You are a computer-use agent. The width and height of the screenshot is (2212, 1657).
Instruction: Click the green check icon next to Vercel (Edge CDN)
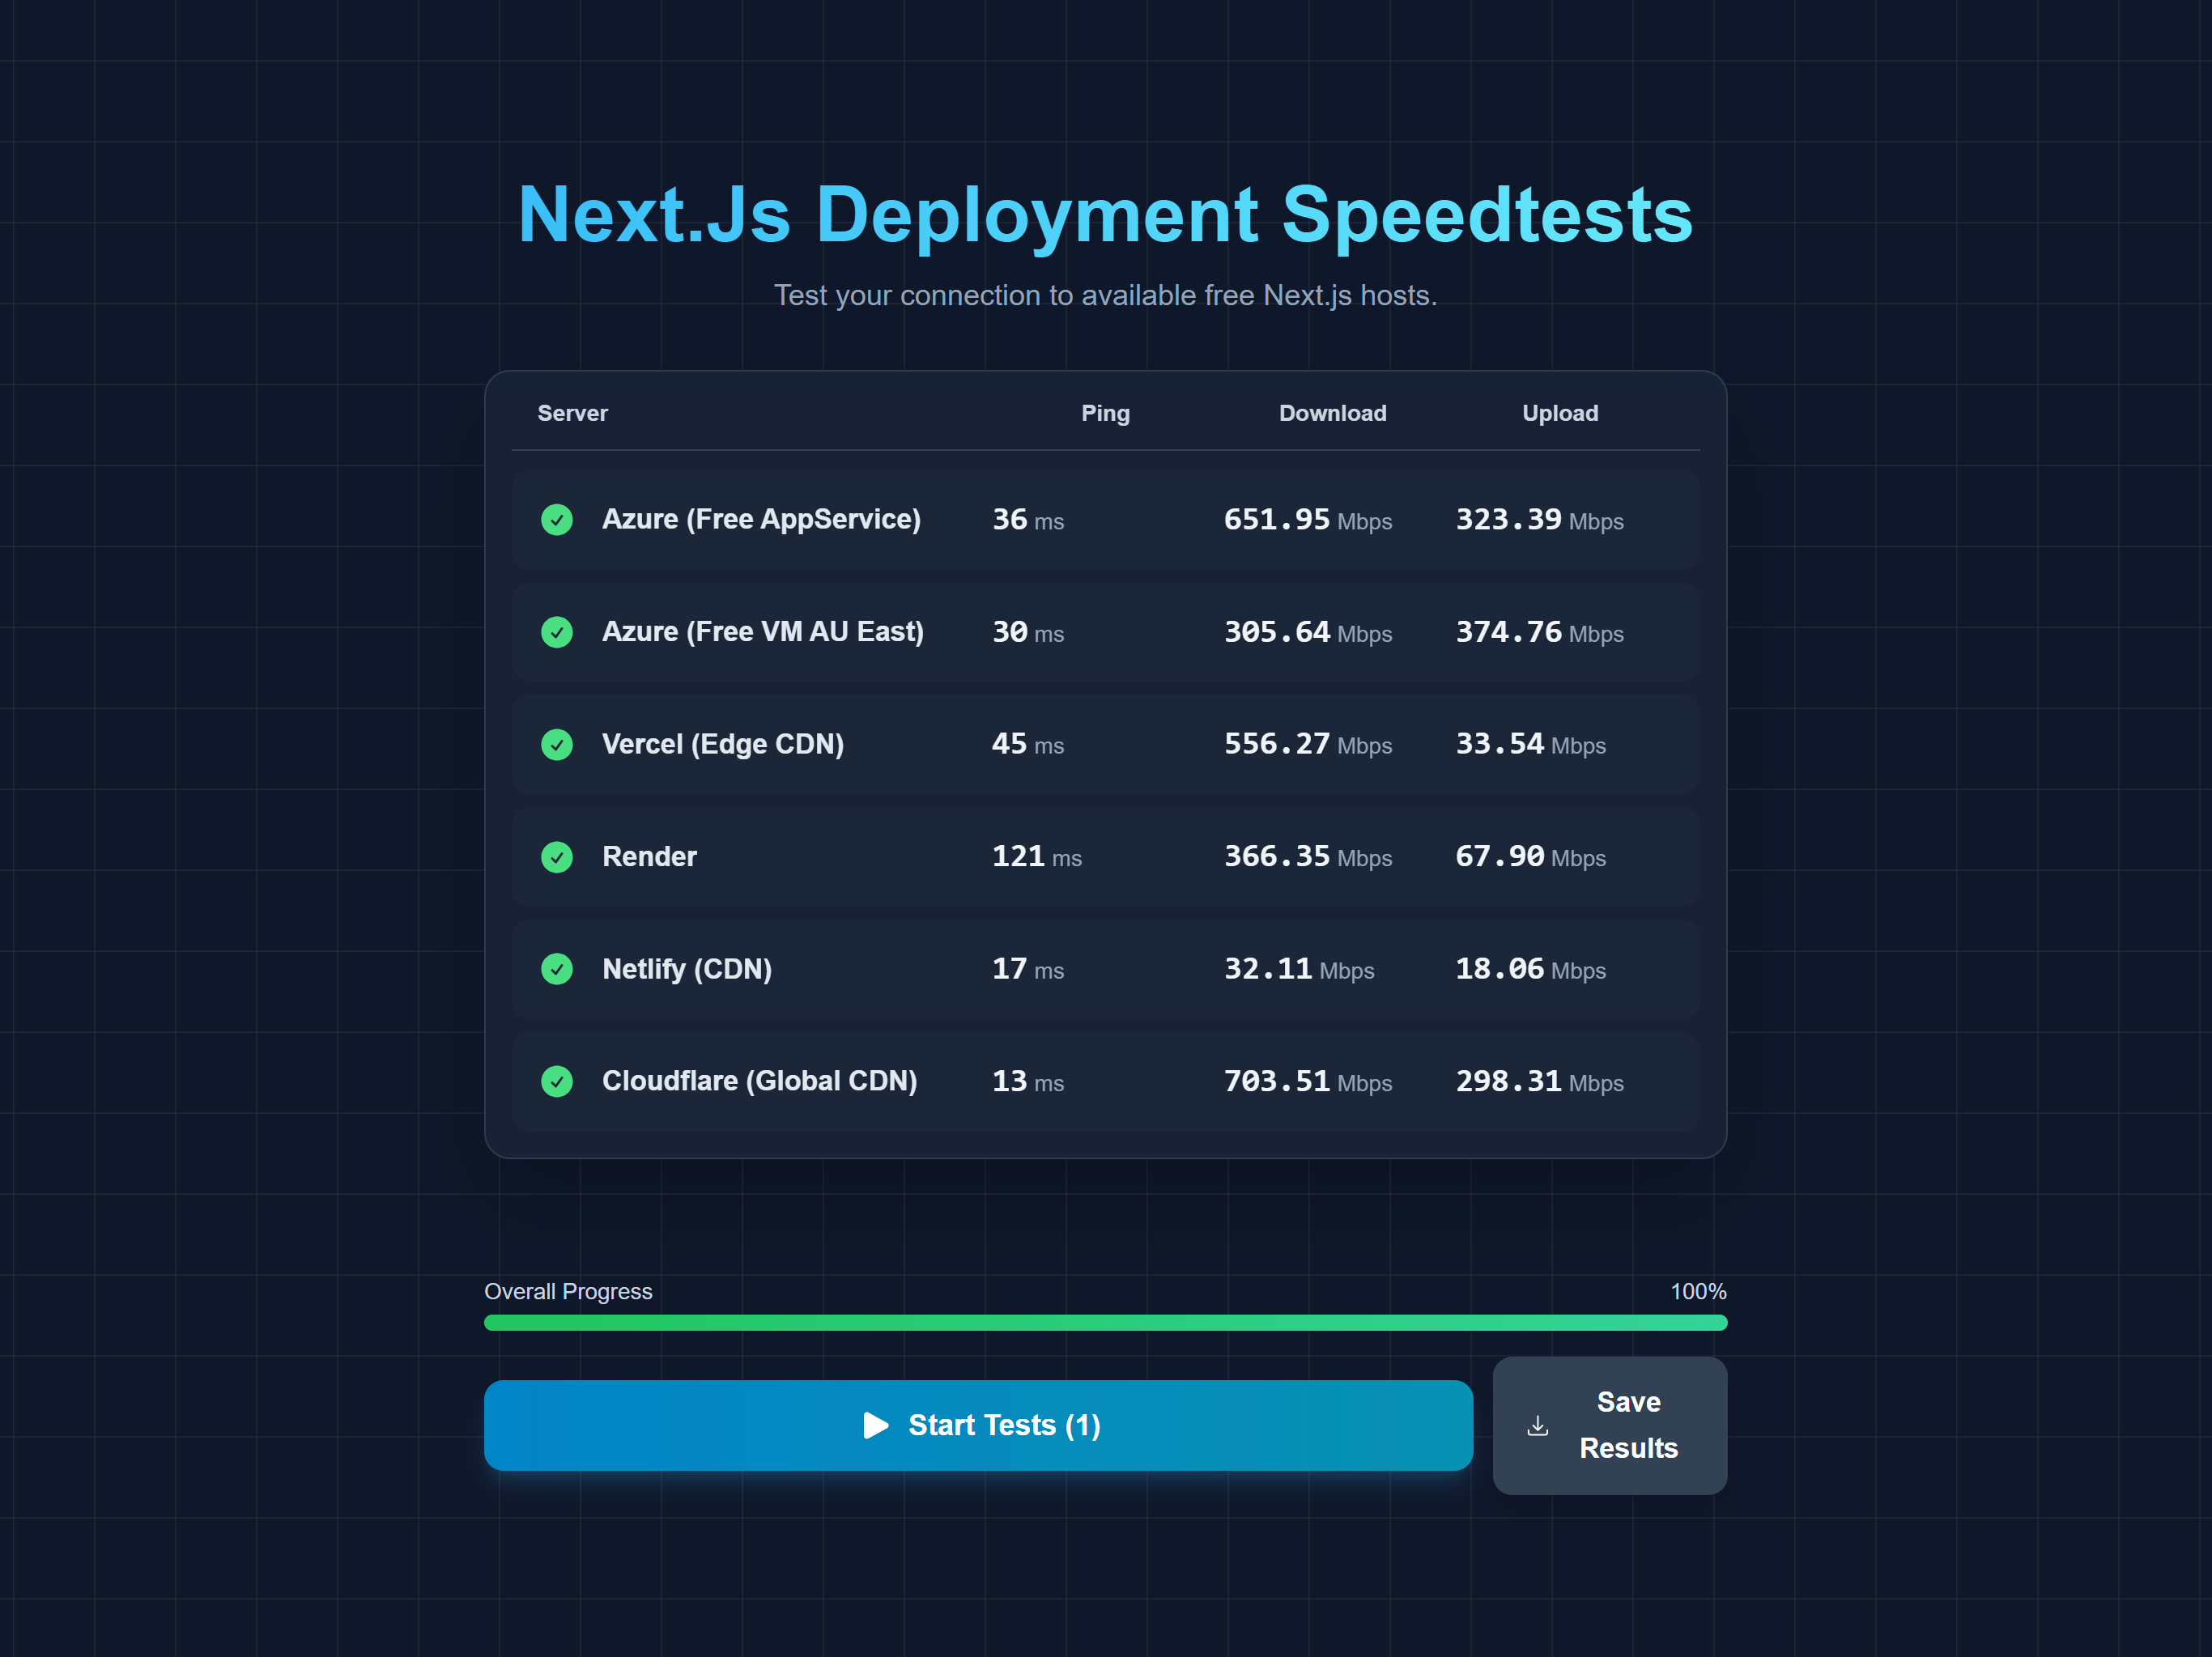(x=557, y=744)
